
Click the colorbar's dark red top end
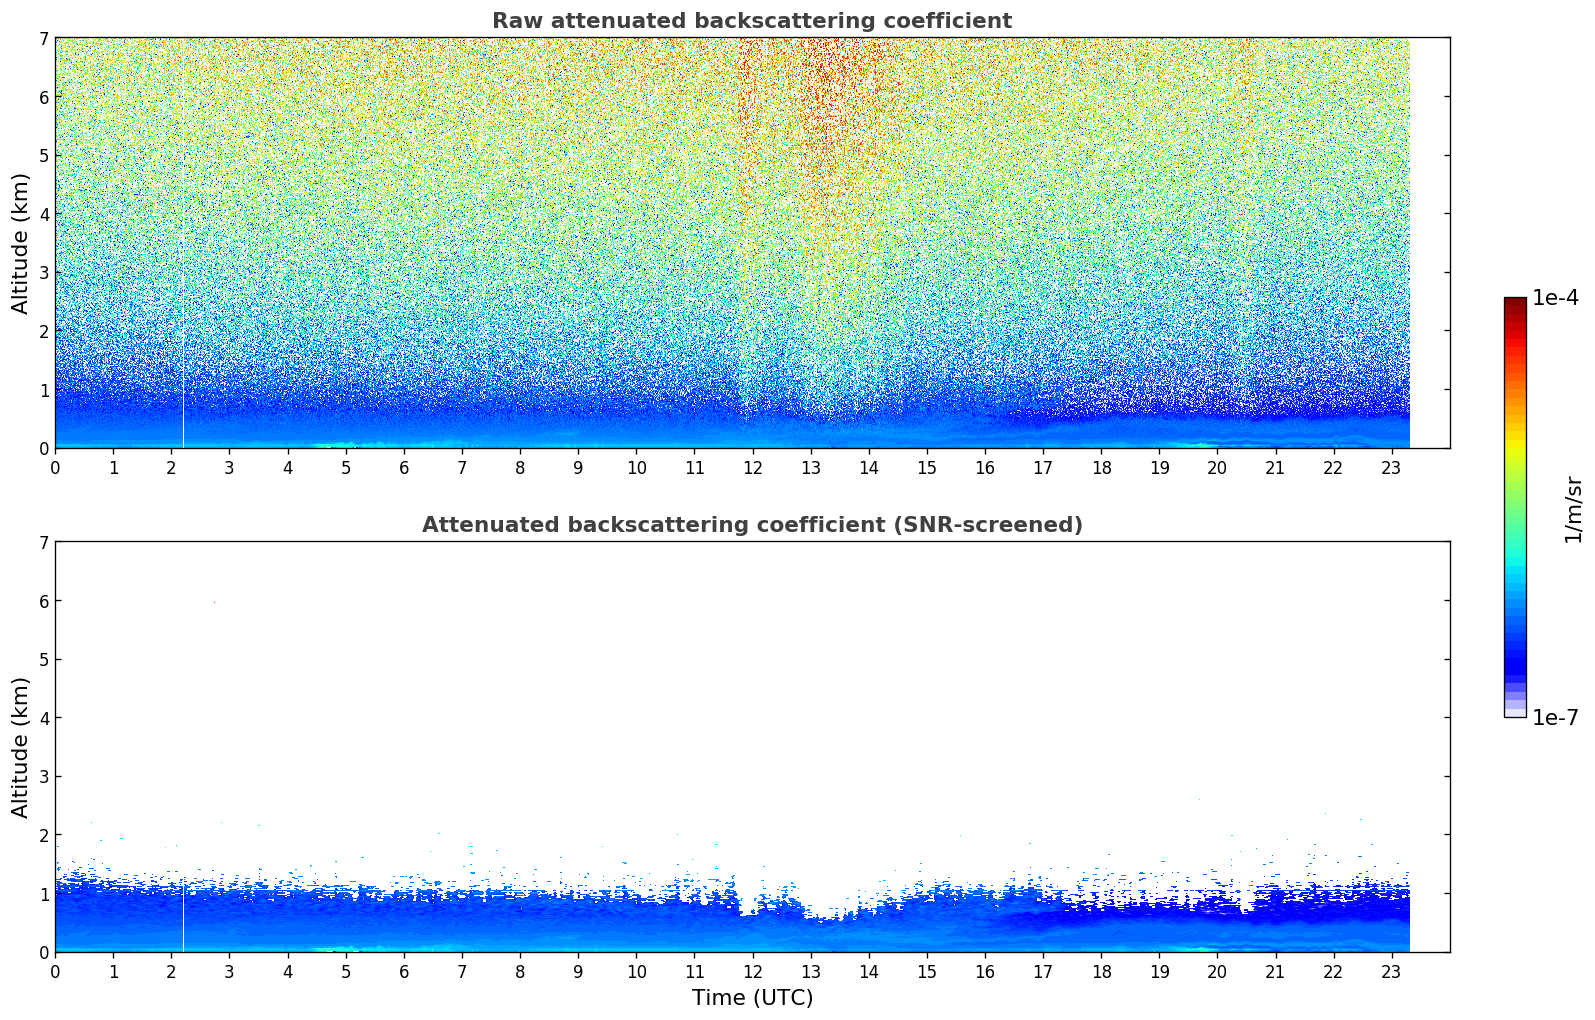coord(1515,303)
